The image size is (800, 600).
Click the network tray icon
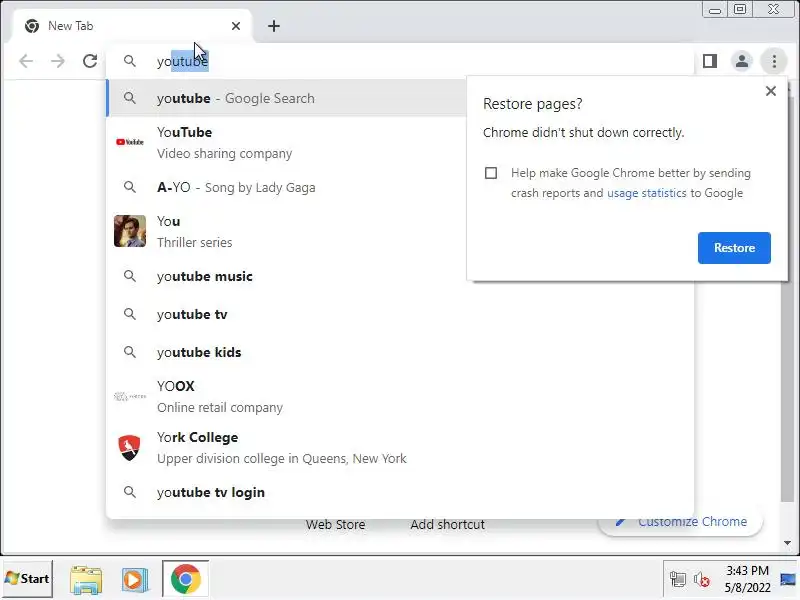point(678,580)
